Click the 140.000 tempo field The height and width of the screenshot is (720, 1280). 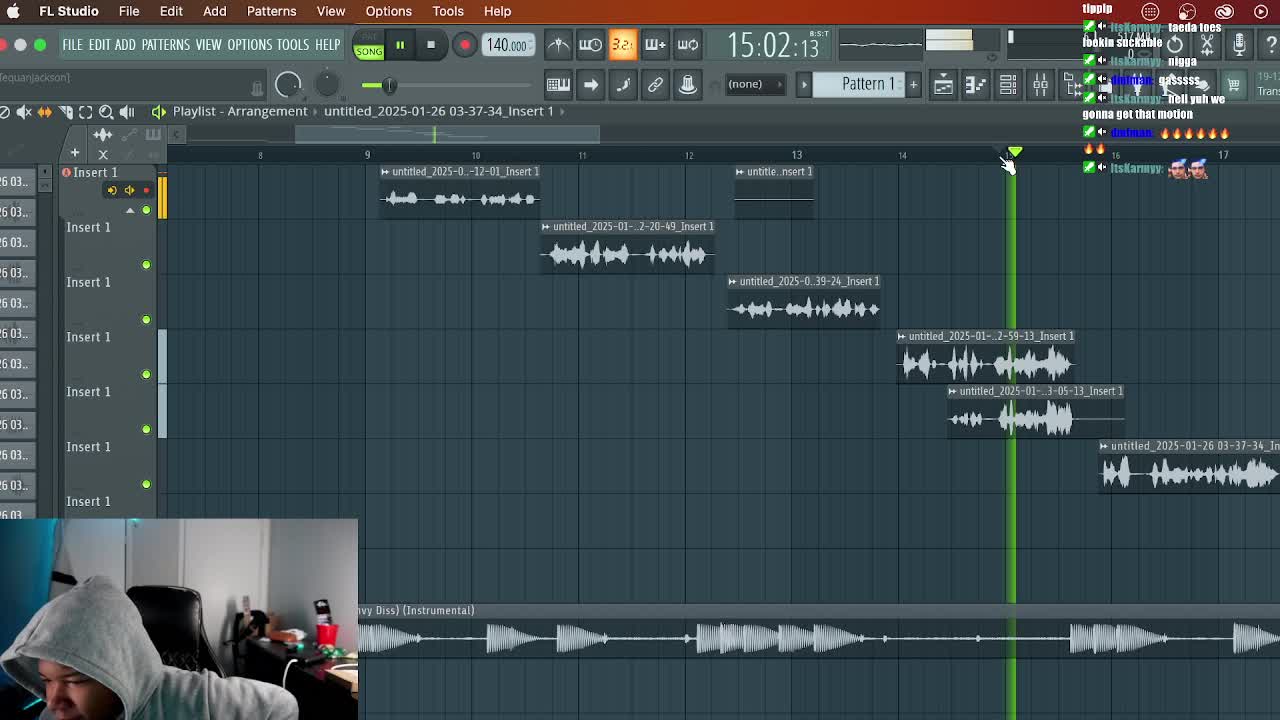coord(507,45)
